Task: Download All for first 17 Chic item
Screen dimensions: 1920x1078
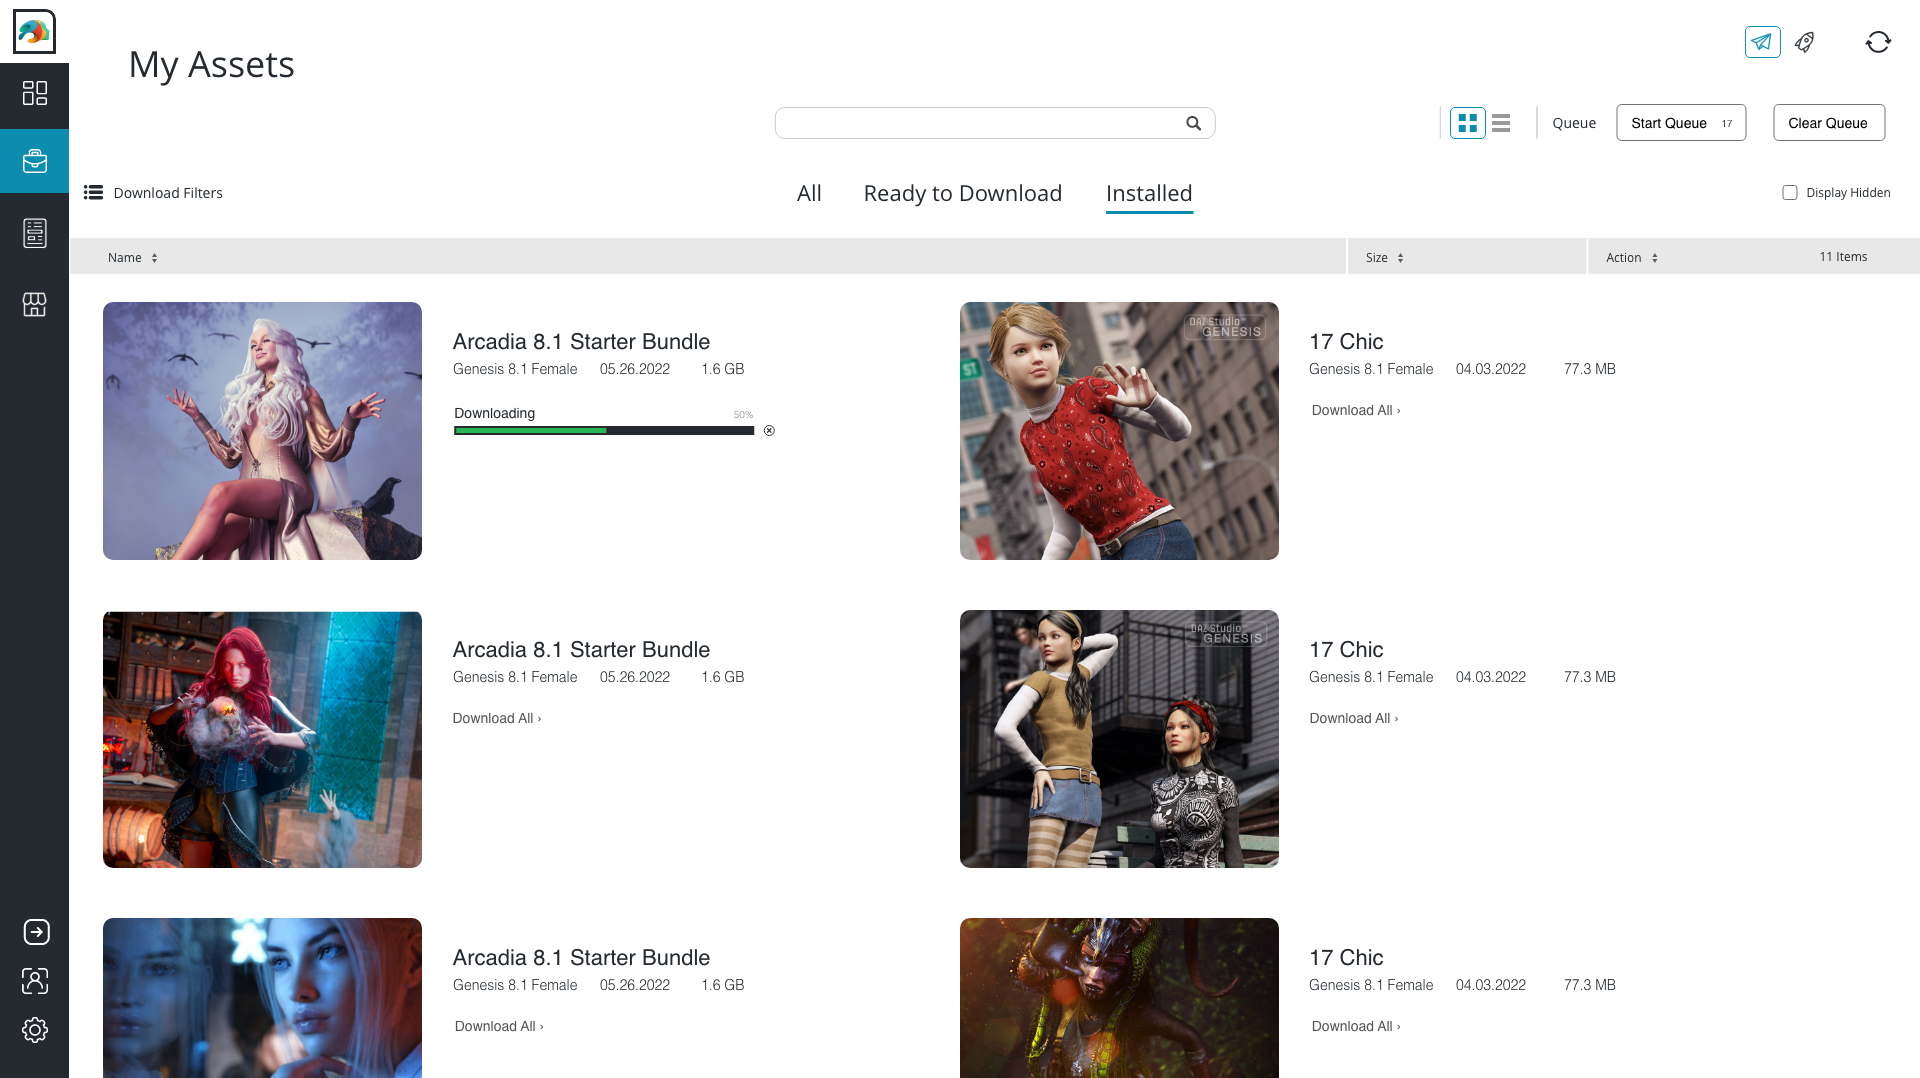Action: pyautogui.click(x=1356, y=410)
